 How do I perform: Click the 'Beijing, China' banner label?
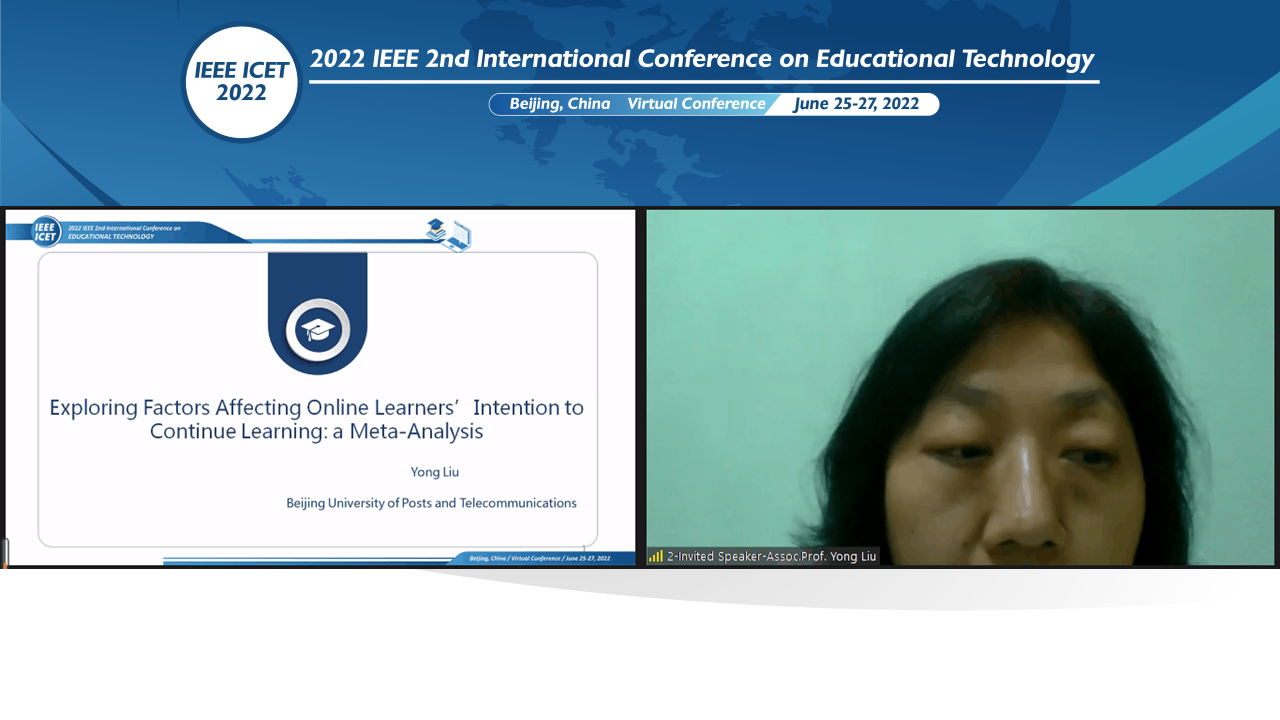[x=559, y=104]
